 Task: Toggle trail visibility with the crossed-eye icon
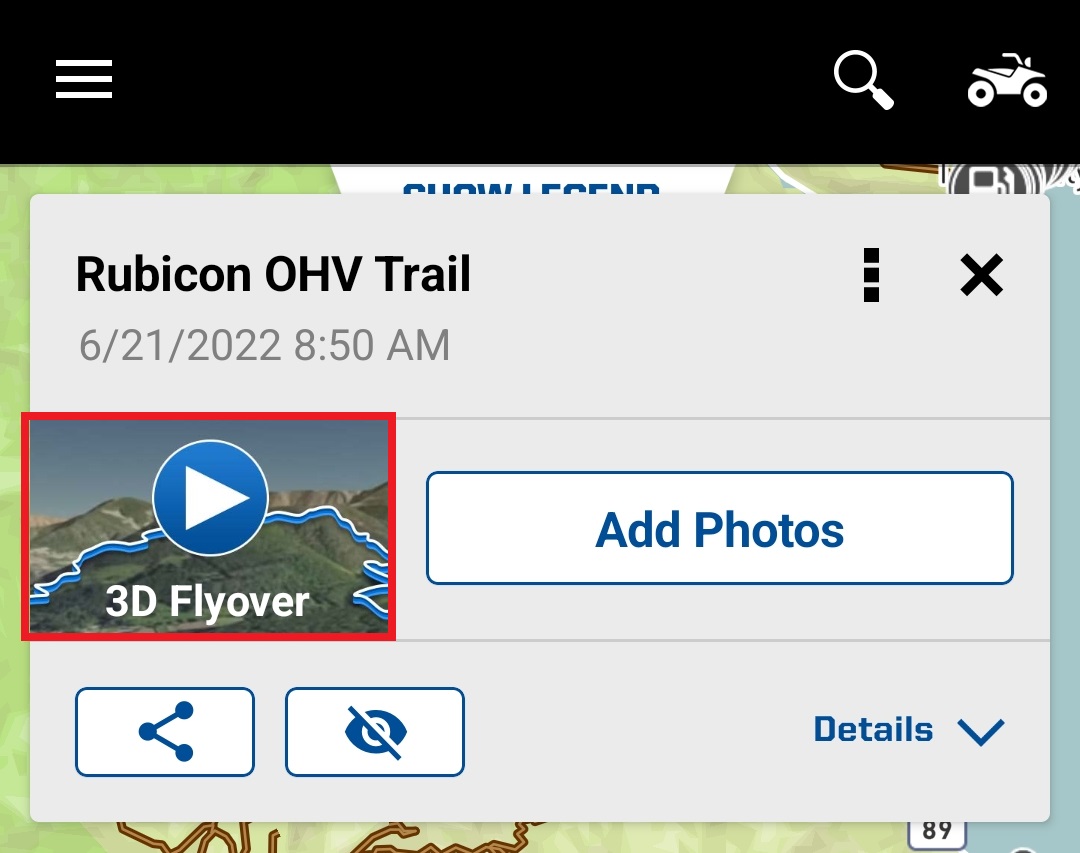pos(375,732)
